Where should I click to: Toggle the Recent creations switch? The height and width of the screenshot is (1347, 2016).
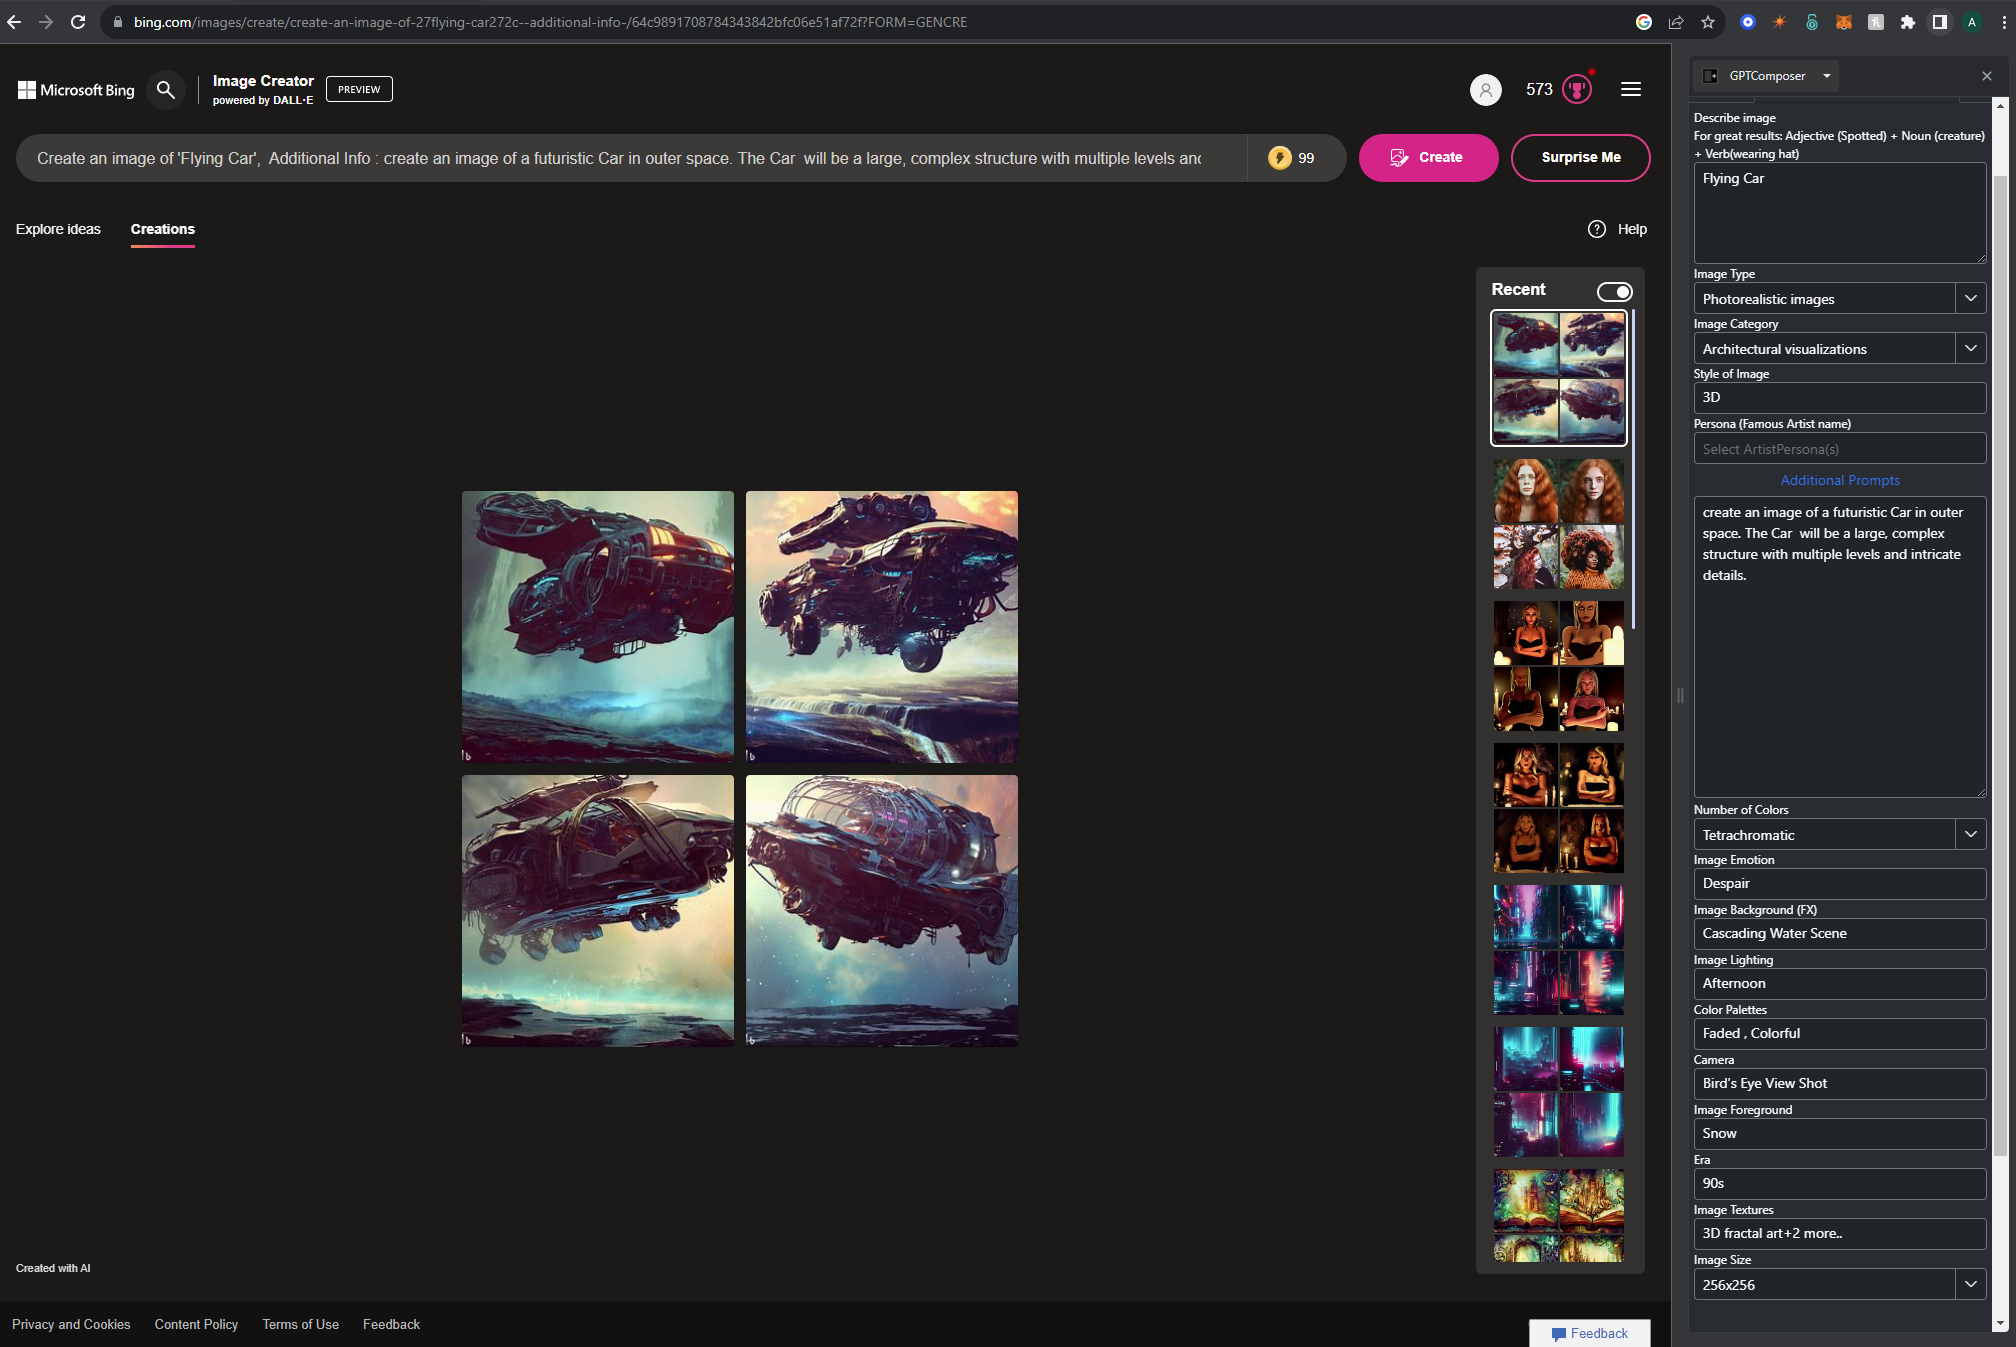(1614, 291)
